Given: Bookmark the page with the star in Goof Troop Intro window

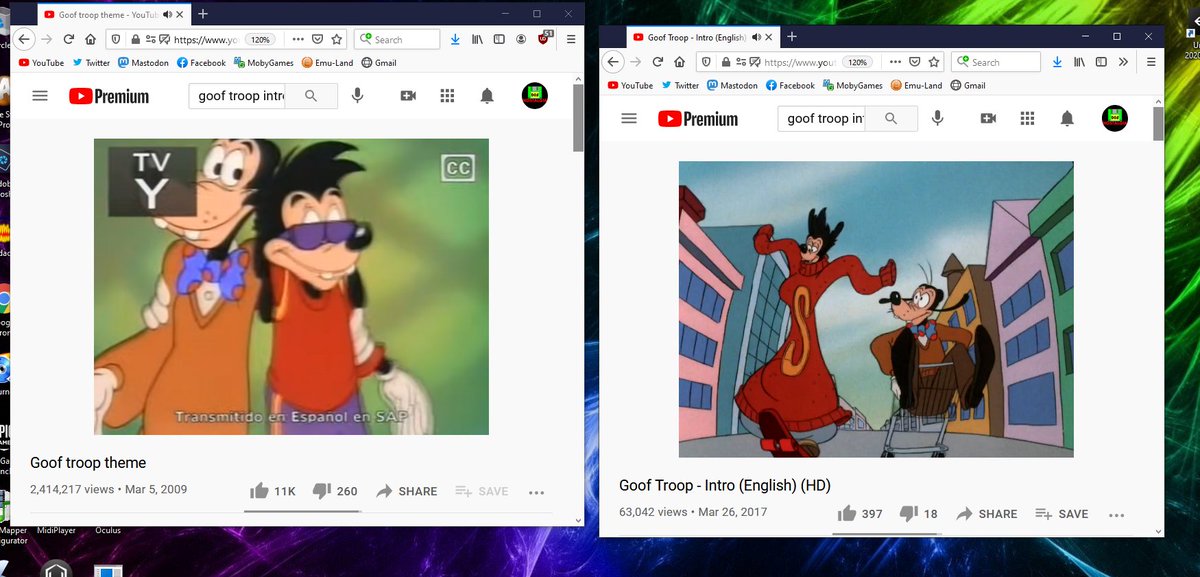Looking at the screenshot, I should click(934, 62).
